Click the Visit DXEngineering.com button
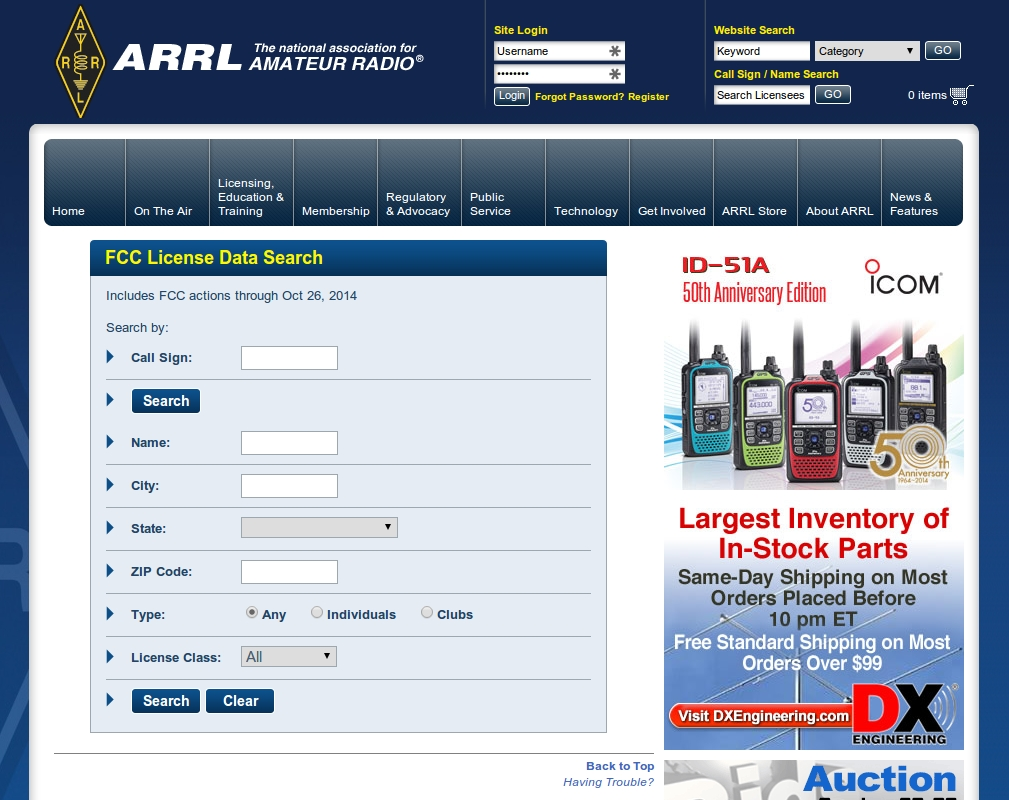 tap(763, 716)
